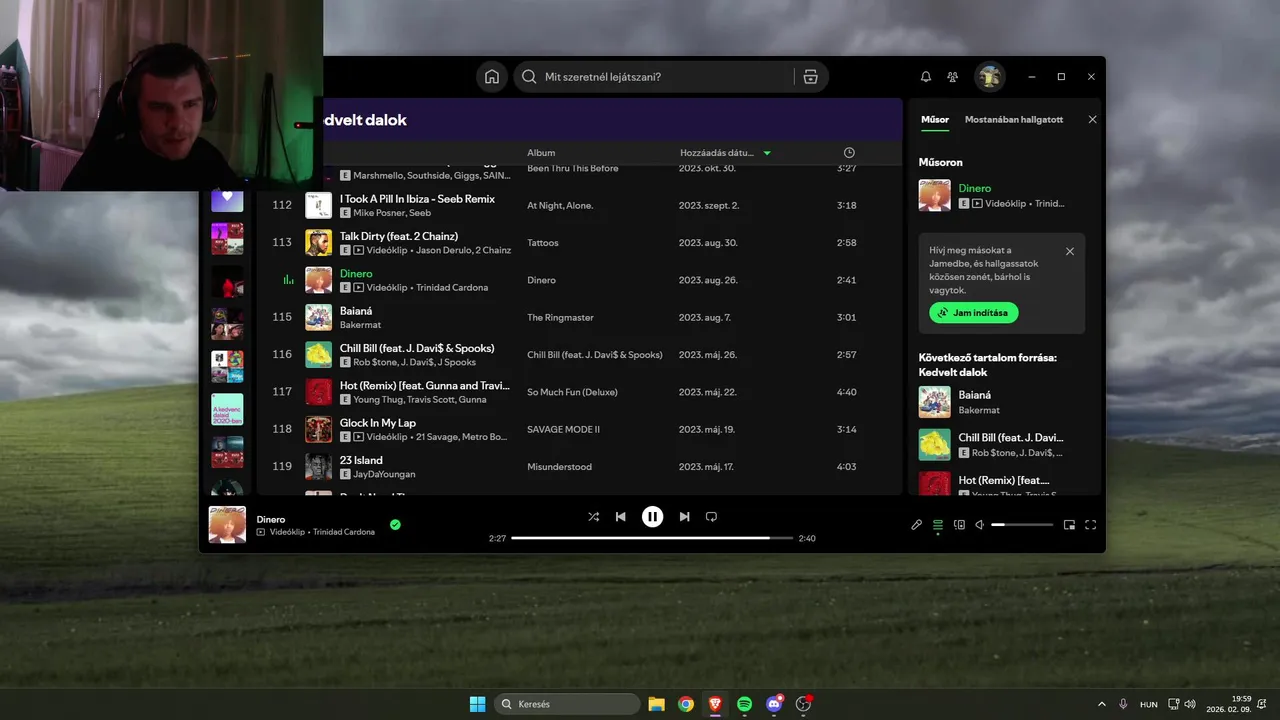Sort by the Album column header
Screen dimensions: 1280x720
pyautogui.click(x=541, y=153)
